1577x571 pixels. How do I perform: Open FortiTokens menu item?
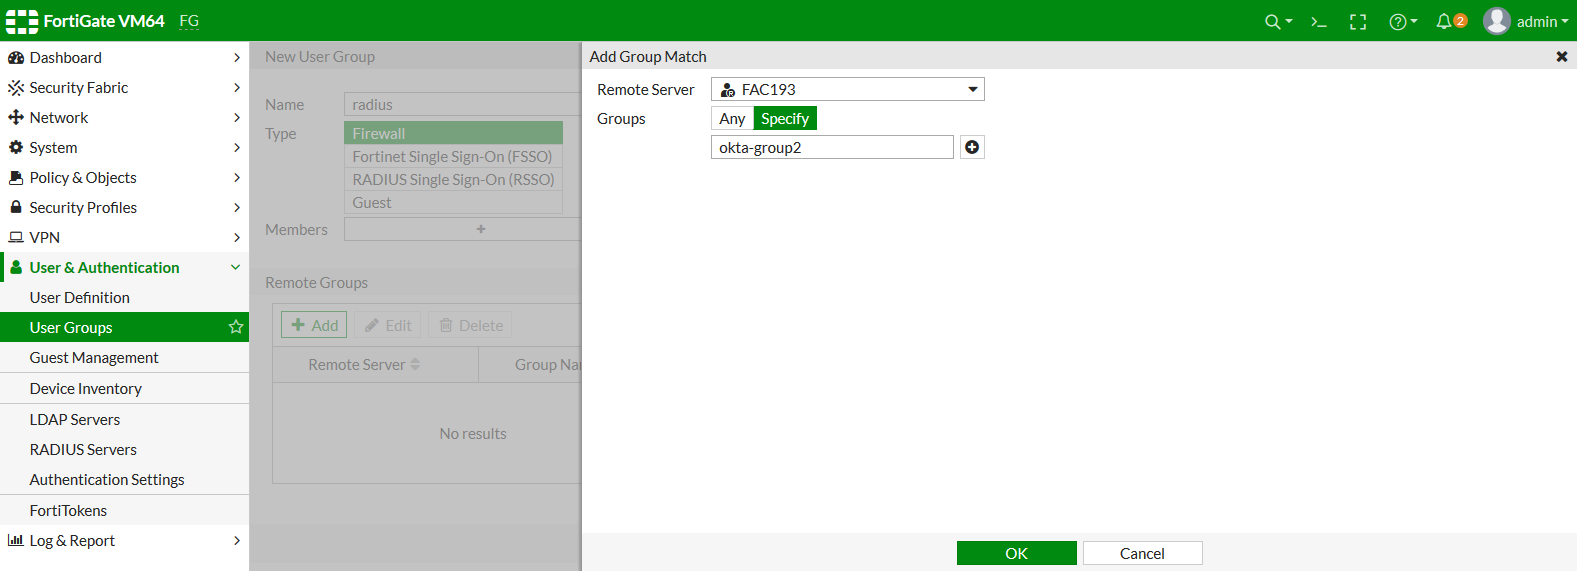(124, 511)
